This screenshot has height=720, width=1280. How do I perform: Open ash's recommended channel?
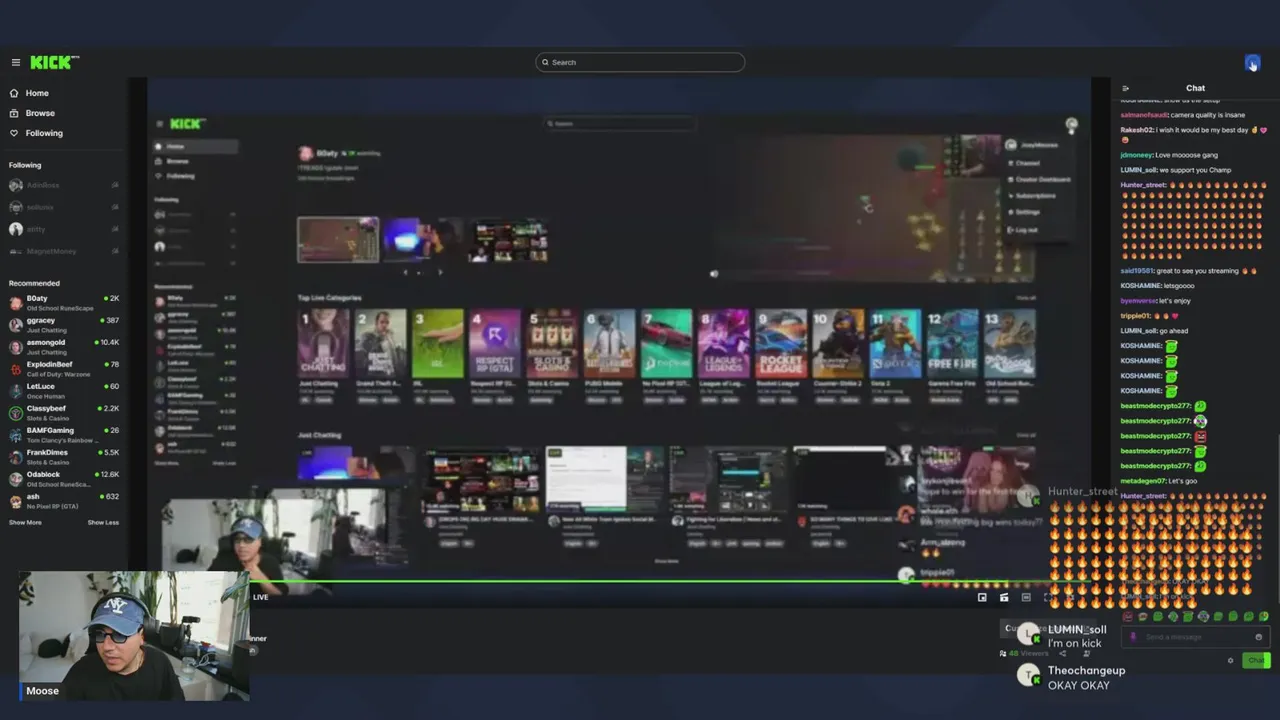click(63, 500)
